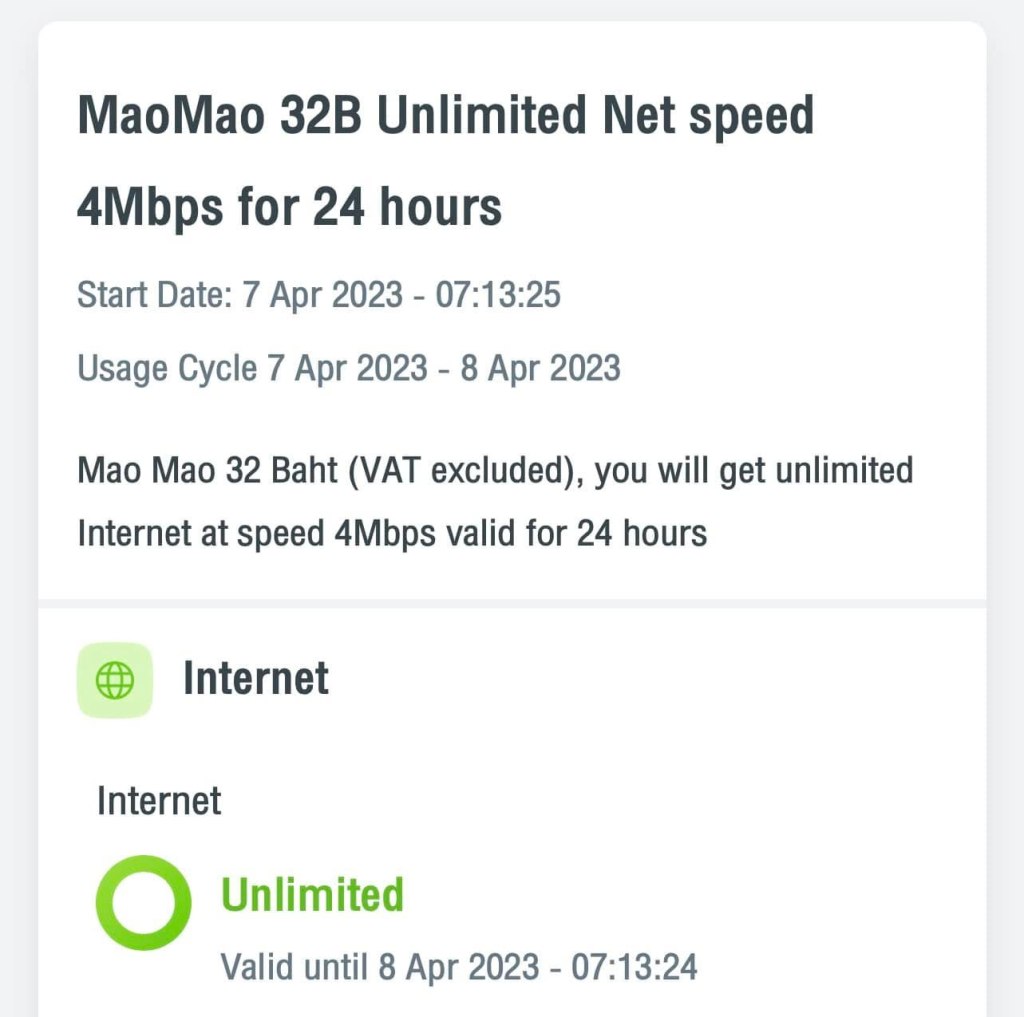1024x1017 pixels.
Task: Tap the 07:13:25 start time
Action: 498,296
